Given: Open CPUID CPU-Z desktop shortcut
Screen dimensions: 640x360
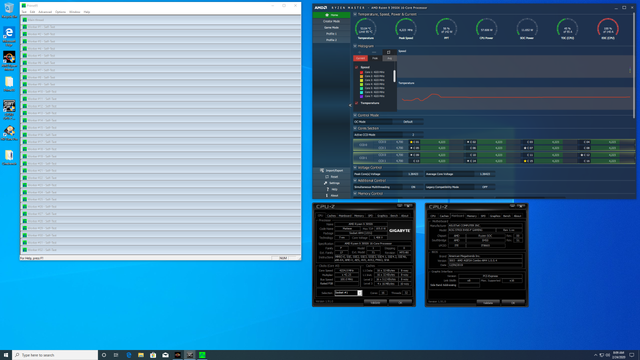Looking at the screenshot, I should [x=9, y=109].
